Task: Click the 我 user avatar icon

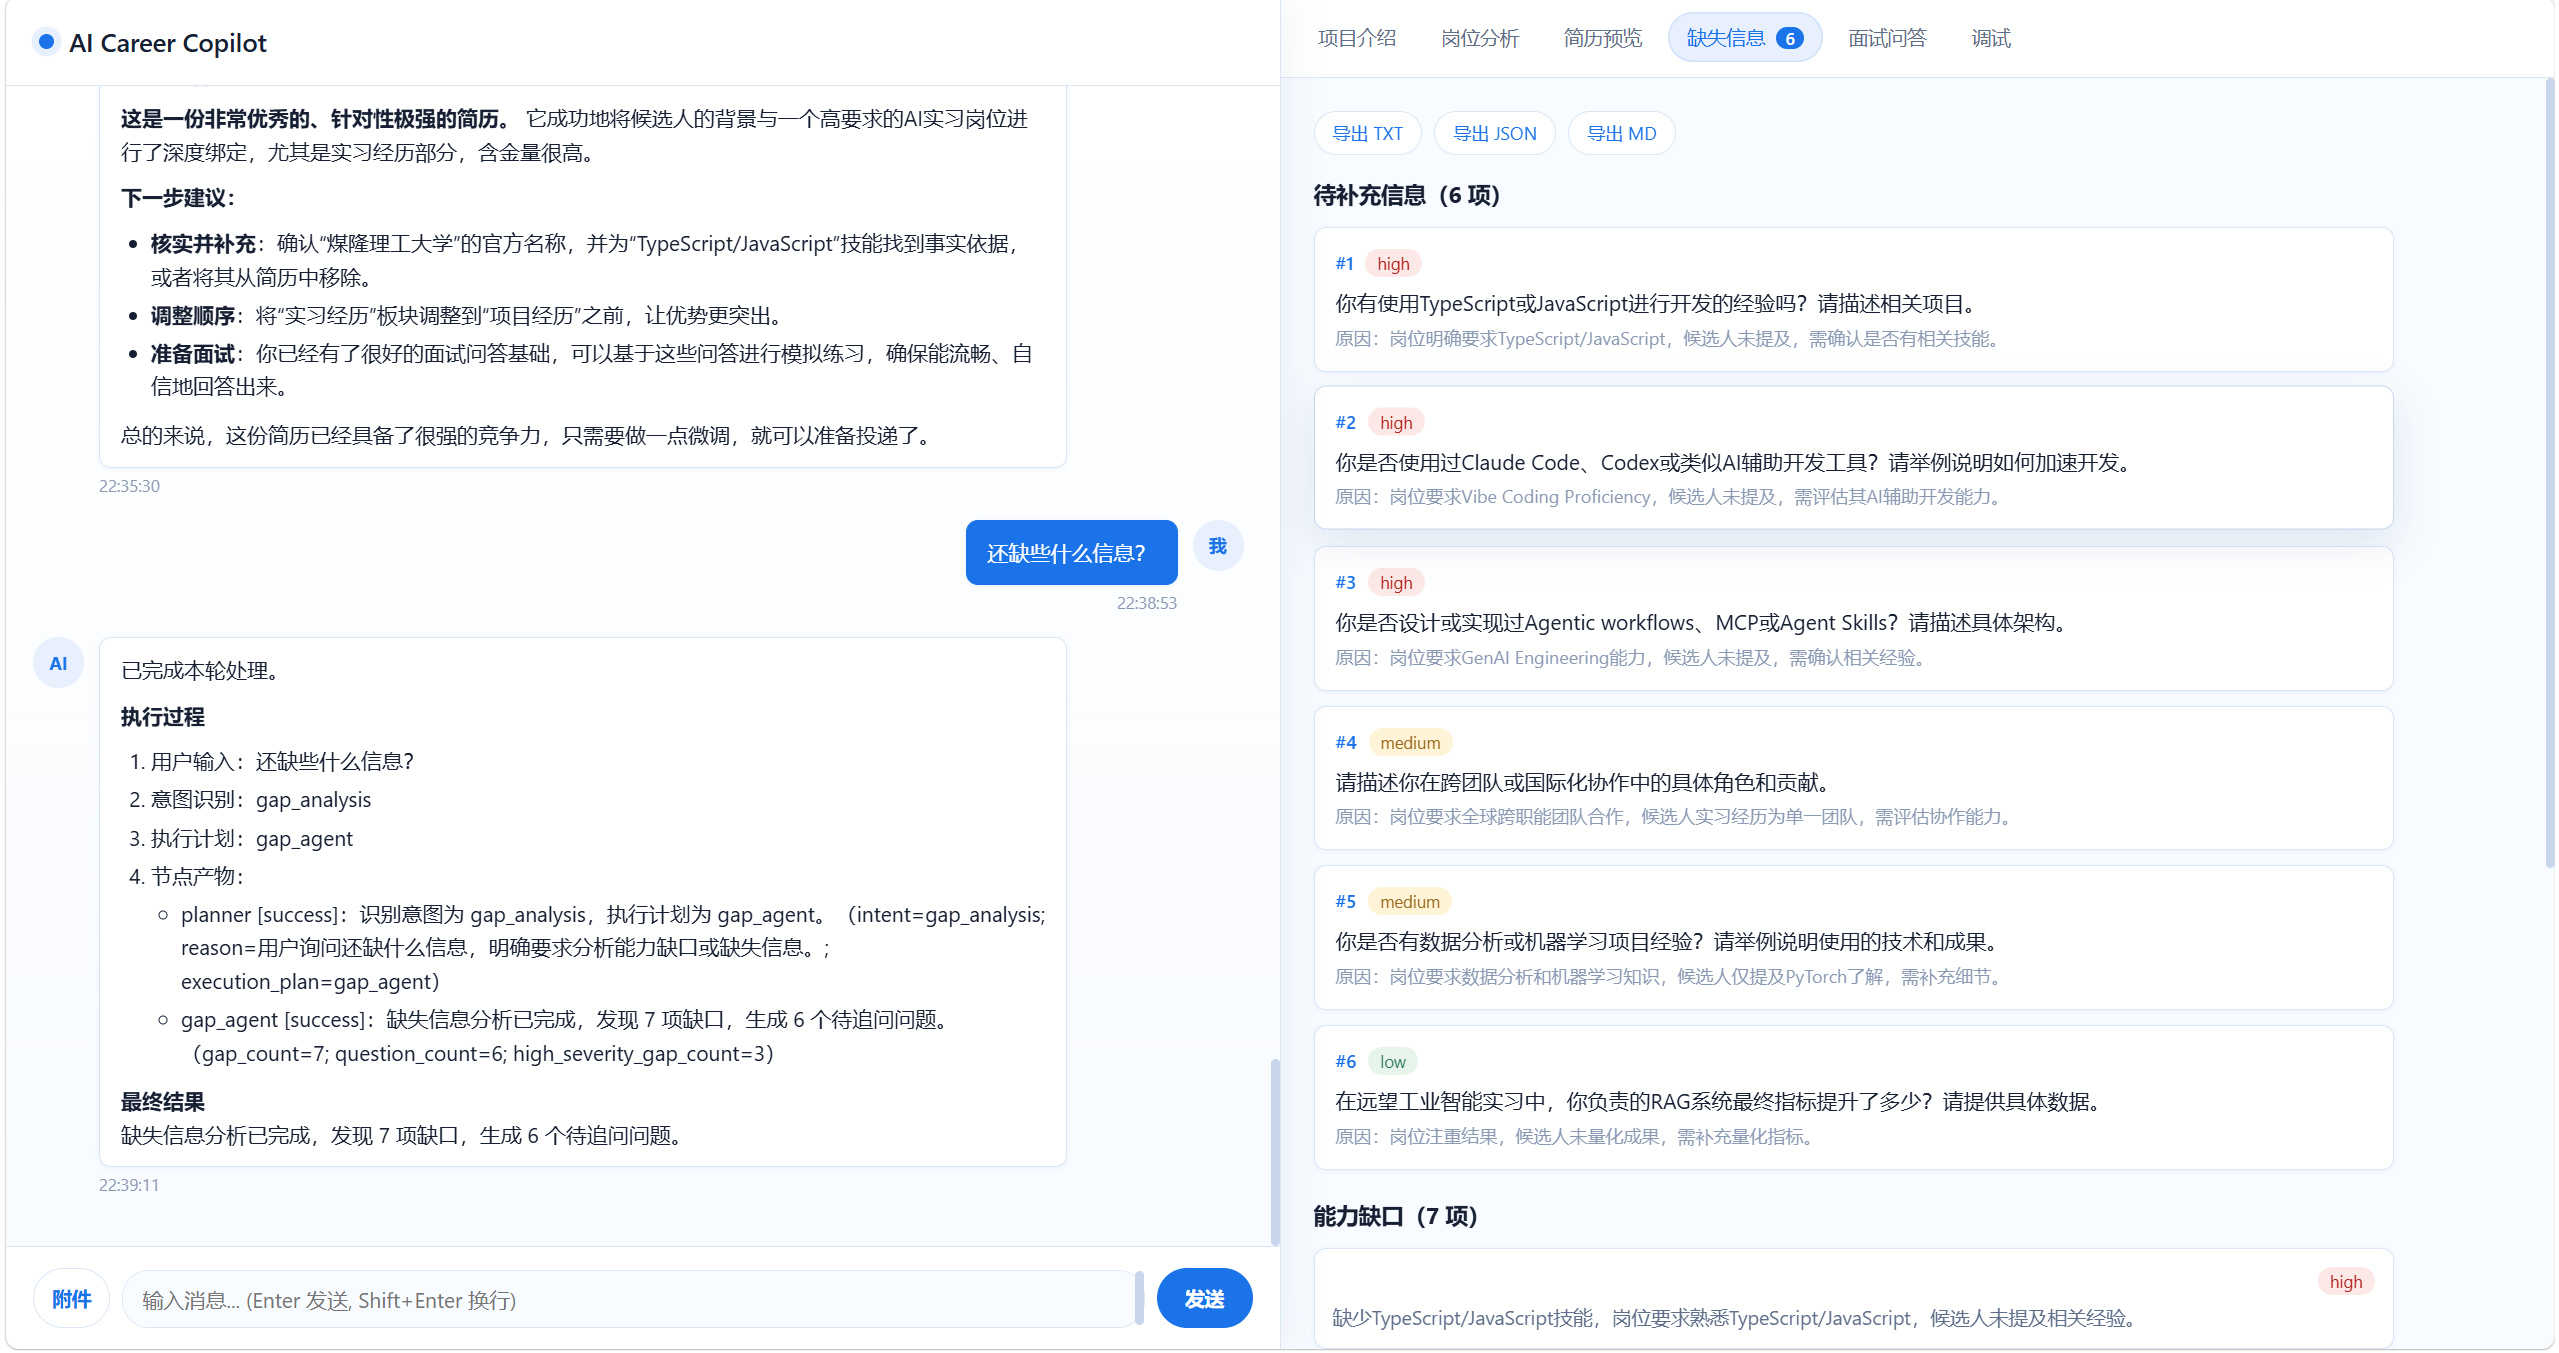Action: [x=1217, y=546]
